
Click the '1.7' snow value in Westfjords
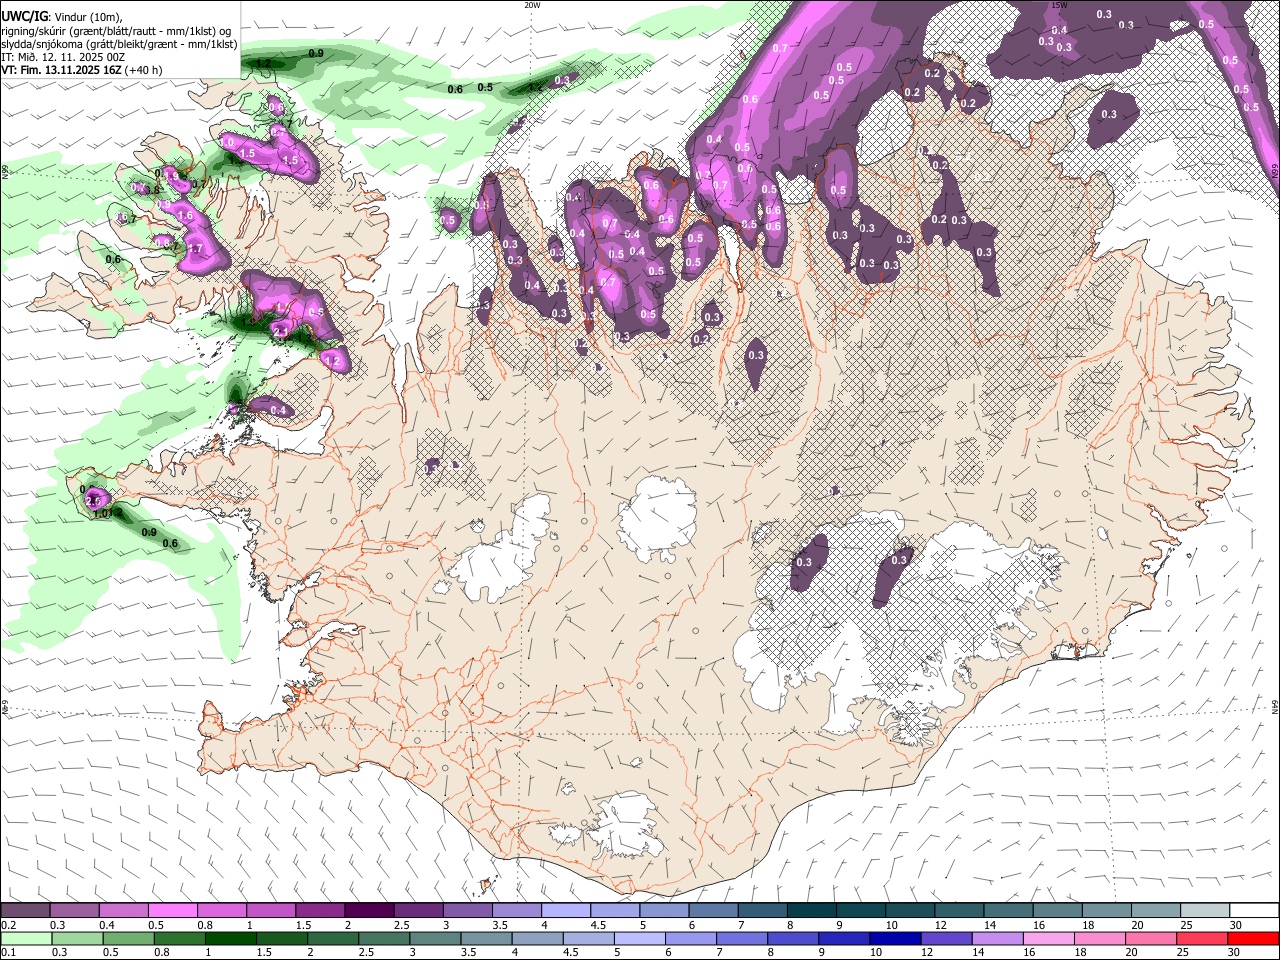[195, 249]
